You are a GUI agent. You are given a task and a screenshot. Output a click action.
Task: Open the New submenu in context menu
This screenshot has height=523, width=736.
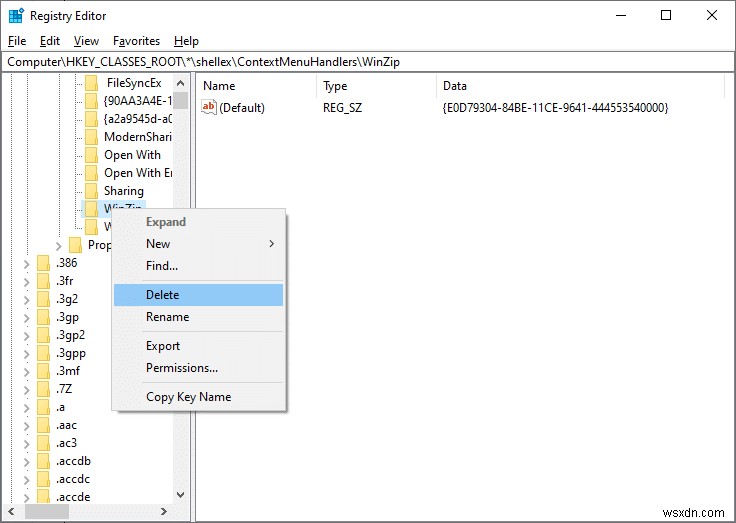tap(199, 244)
